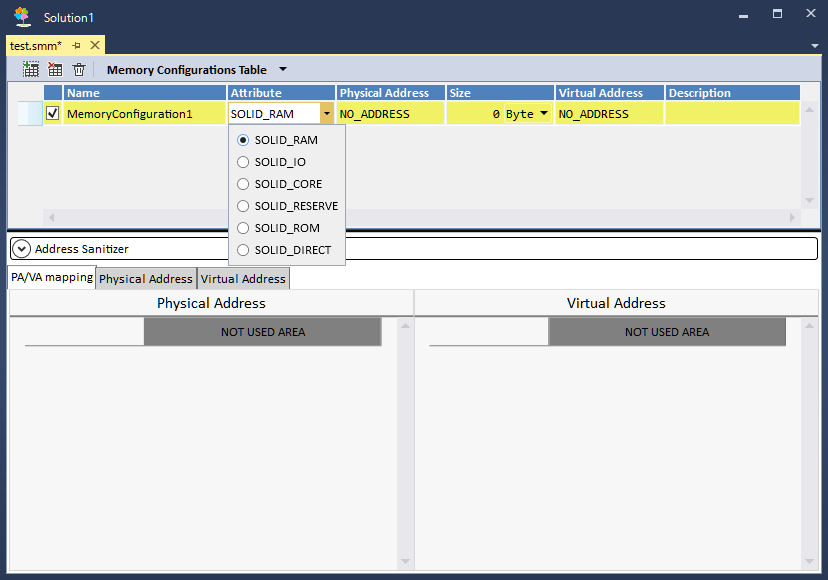828x580 pixels.
Task: Click the Solution1 application logo icon
Action: [22, 17]
